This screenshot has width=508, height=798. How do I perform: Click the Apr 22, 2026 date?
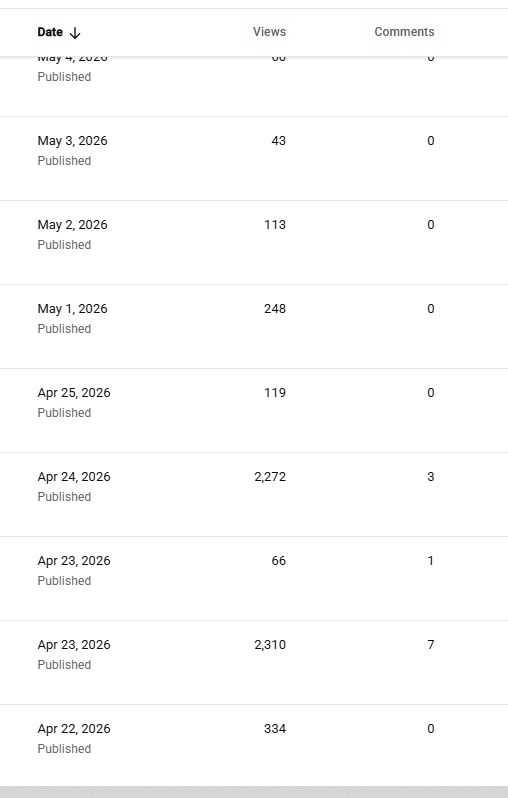[74, 729]
